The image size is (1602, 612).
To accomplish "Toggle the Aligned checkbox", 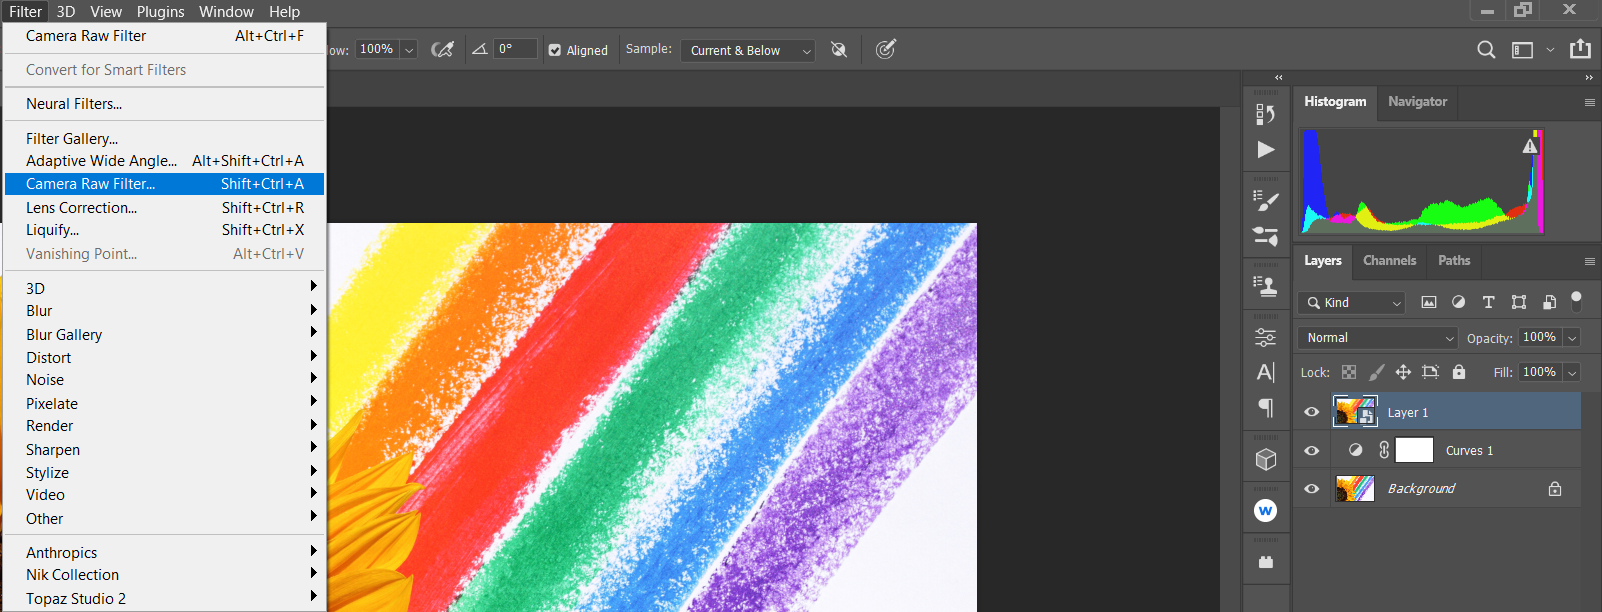I will pyautogui.click(x=555, y=50).
